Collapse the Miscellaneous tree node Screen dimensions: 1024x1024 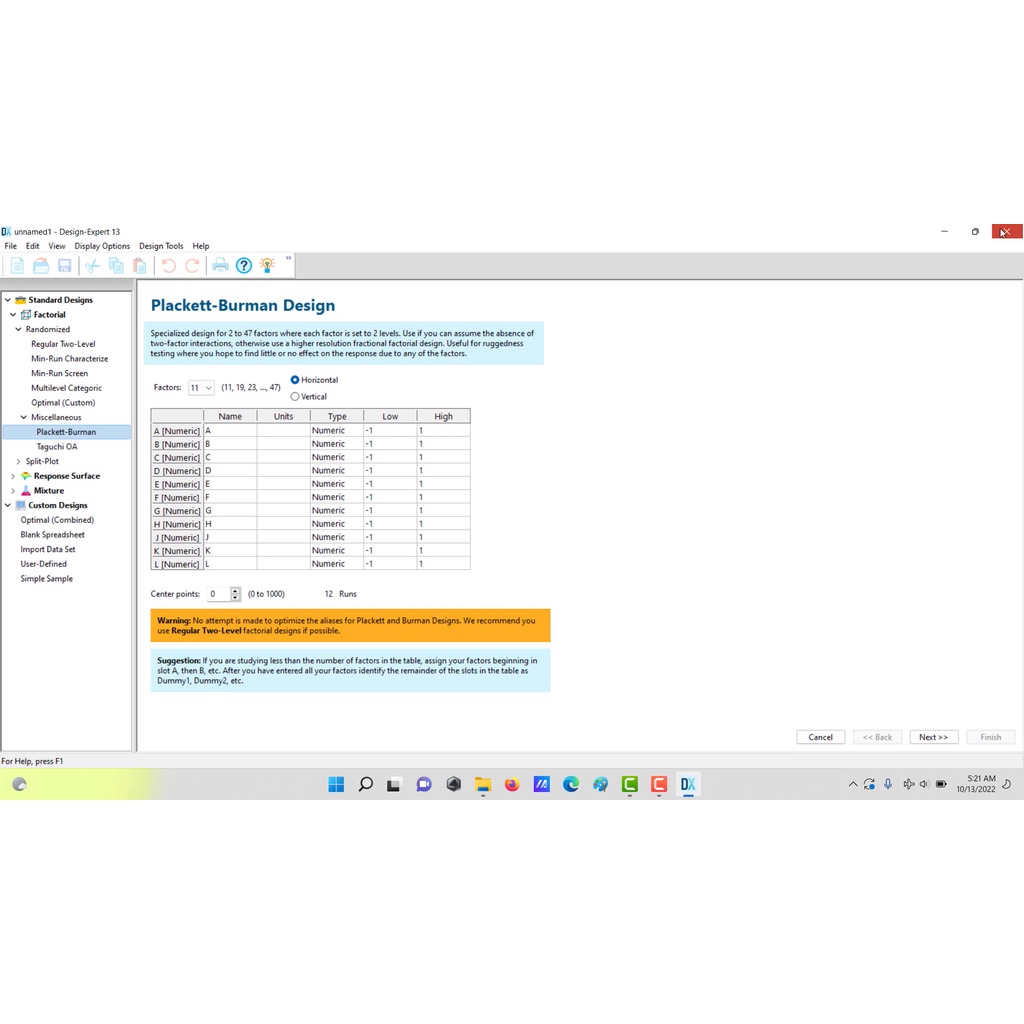24,417
